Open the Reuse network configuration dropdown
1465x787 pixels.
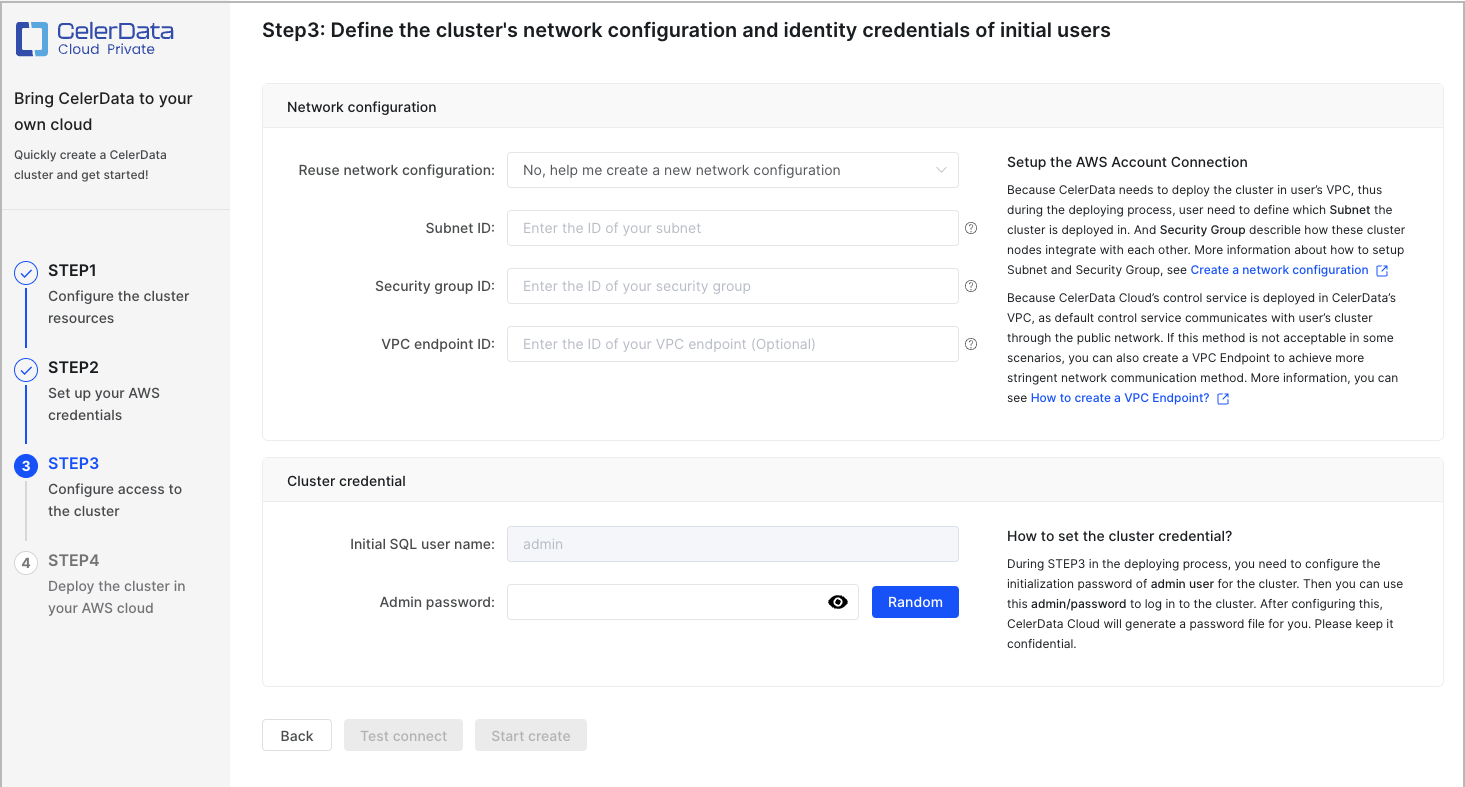(732, 170)
